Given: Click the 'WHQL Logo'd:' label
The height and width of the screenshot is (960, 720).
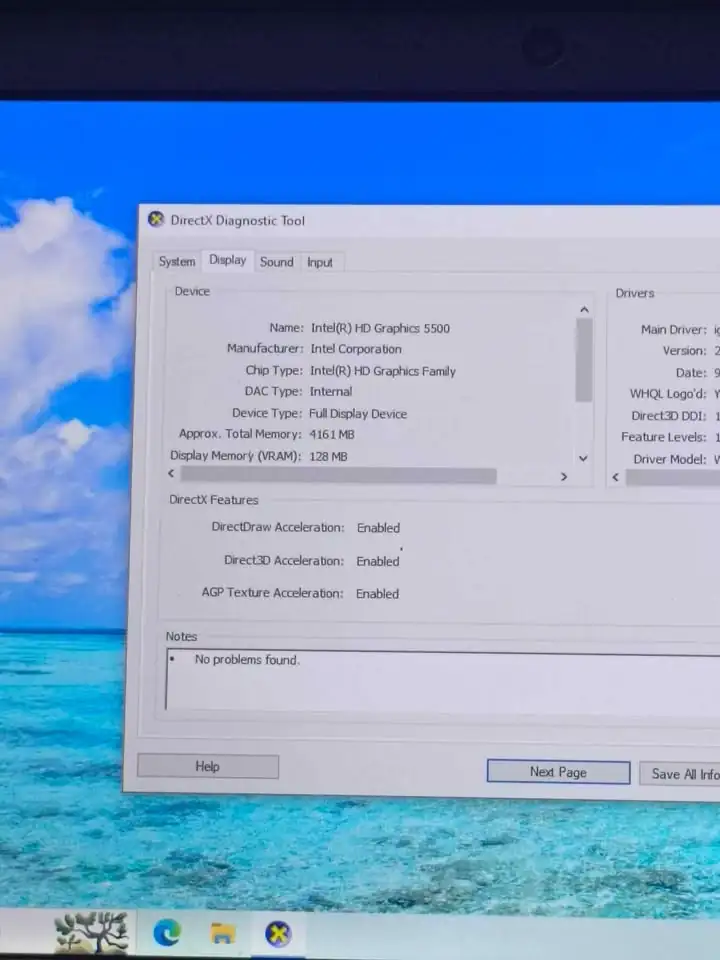Looking at the screenshot, I should (668, 394).
